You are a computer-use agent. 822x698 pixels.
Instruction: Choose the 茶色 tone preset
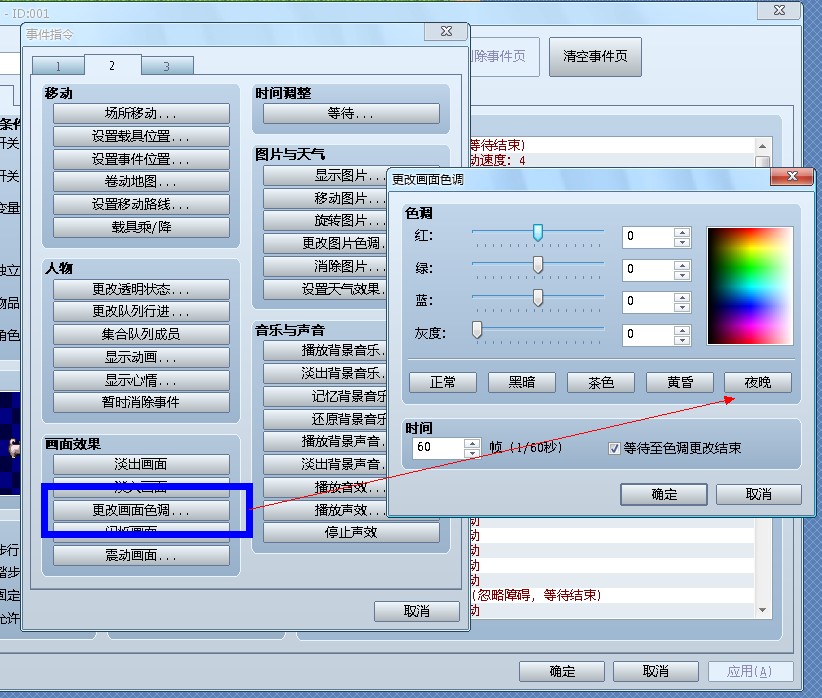[x=601, y=382]
